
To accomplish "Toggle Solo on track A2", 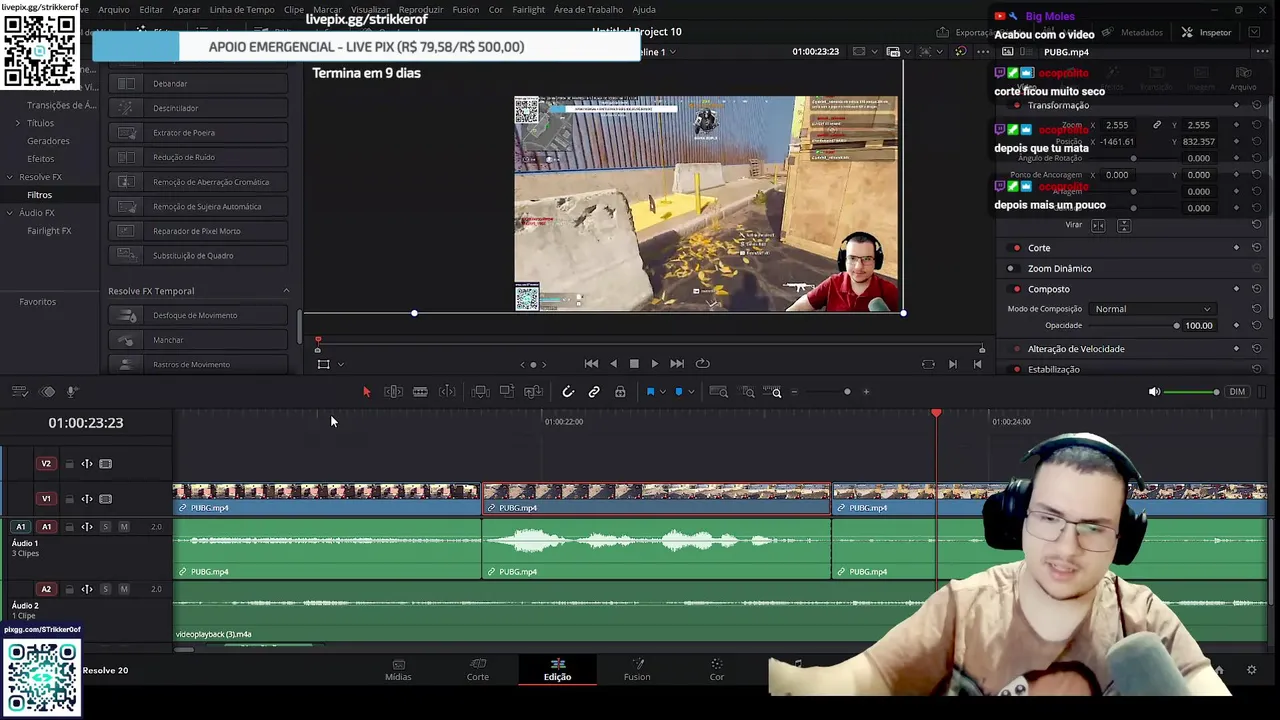I will (105, 589).
